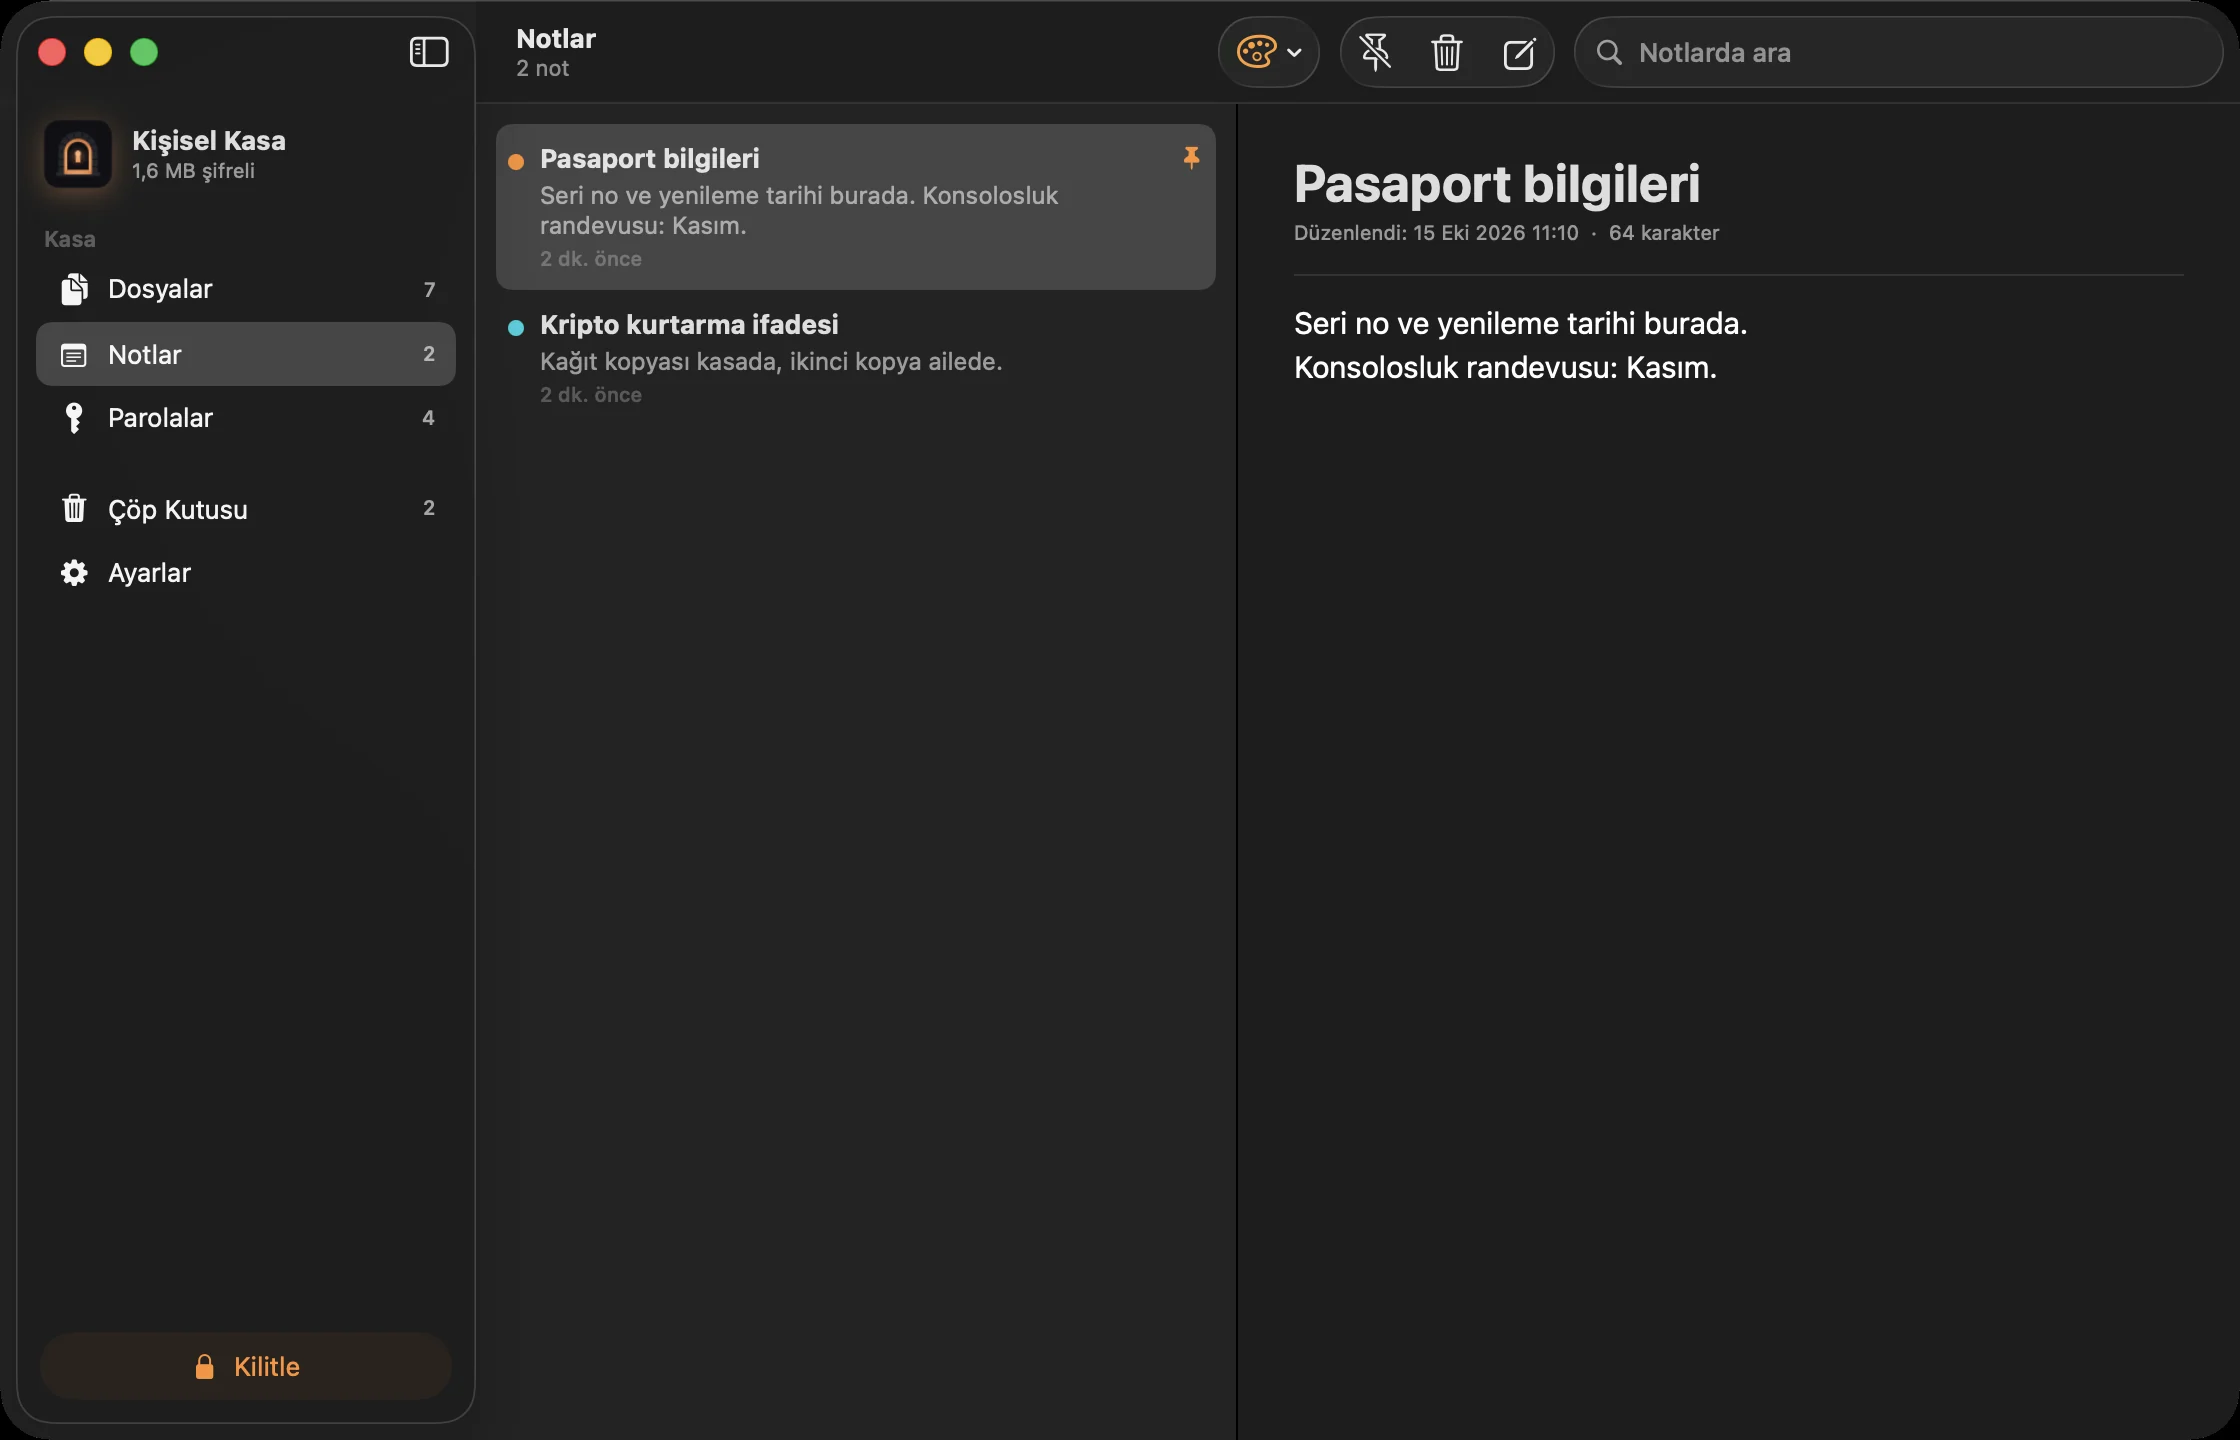Click the Parolalar count badge 4

pyautogui.click(x=429, y=418)
